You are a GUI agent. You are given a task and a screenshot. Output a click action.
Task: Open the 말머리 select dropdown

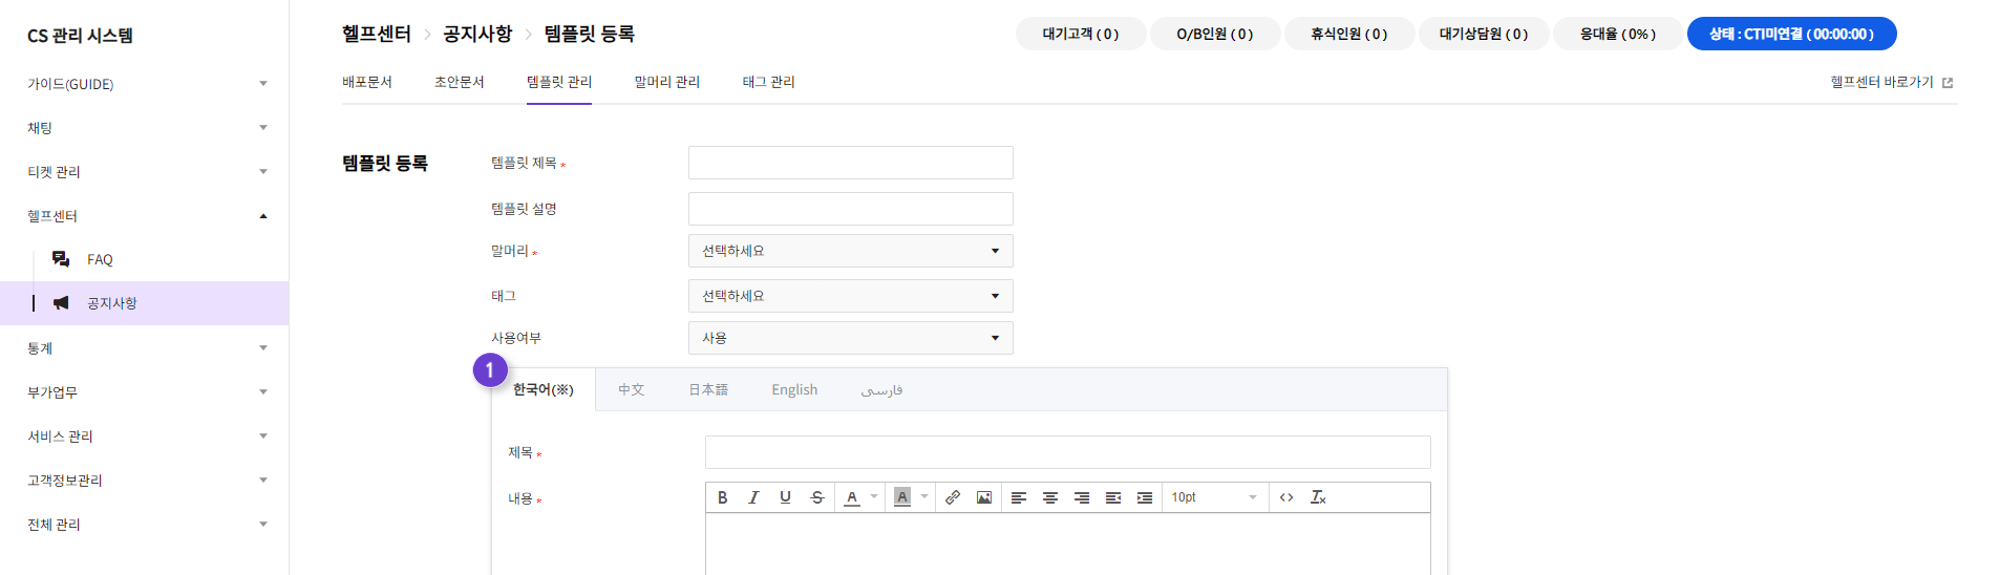point(850,251)
